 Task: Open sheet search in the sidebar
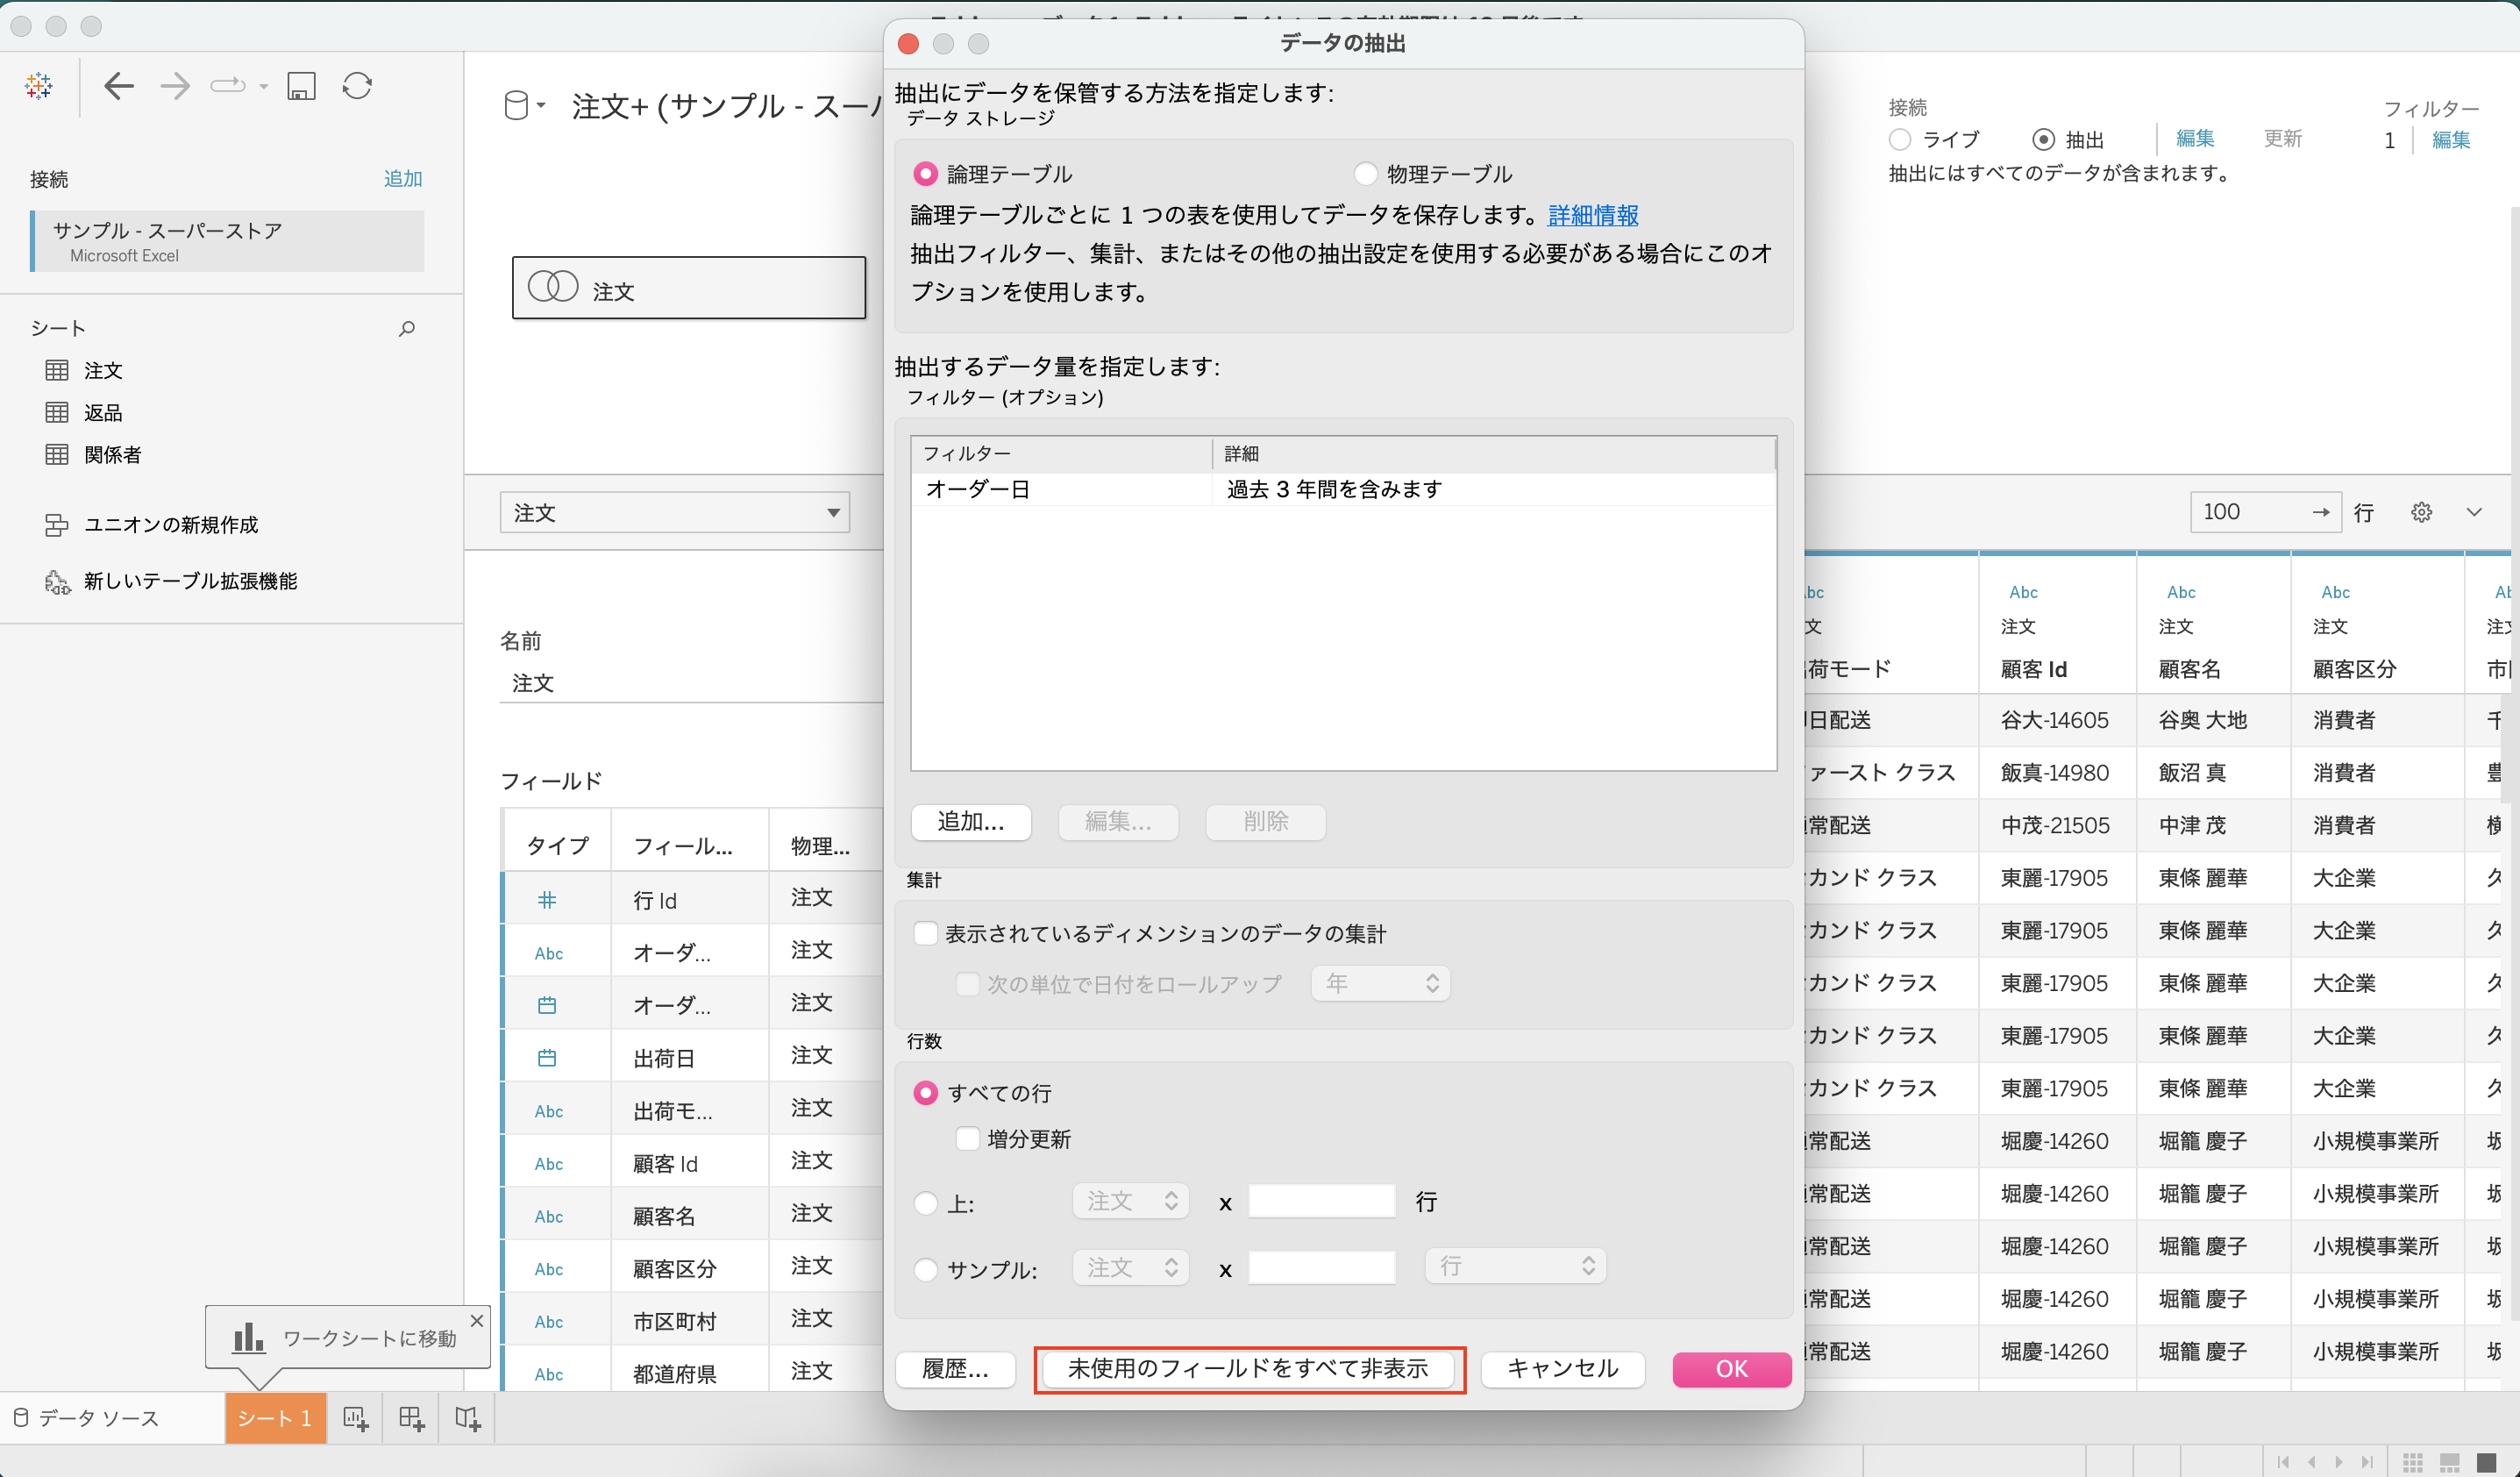click(x=406, y=328)
